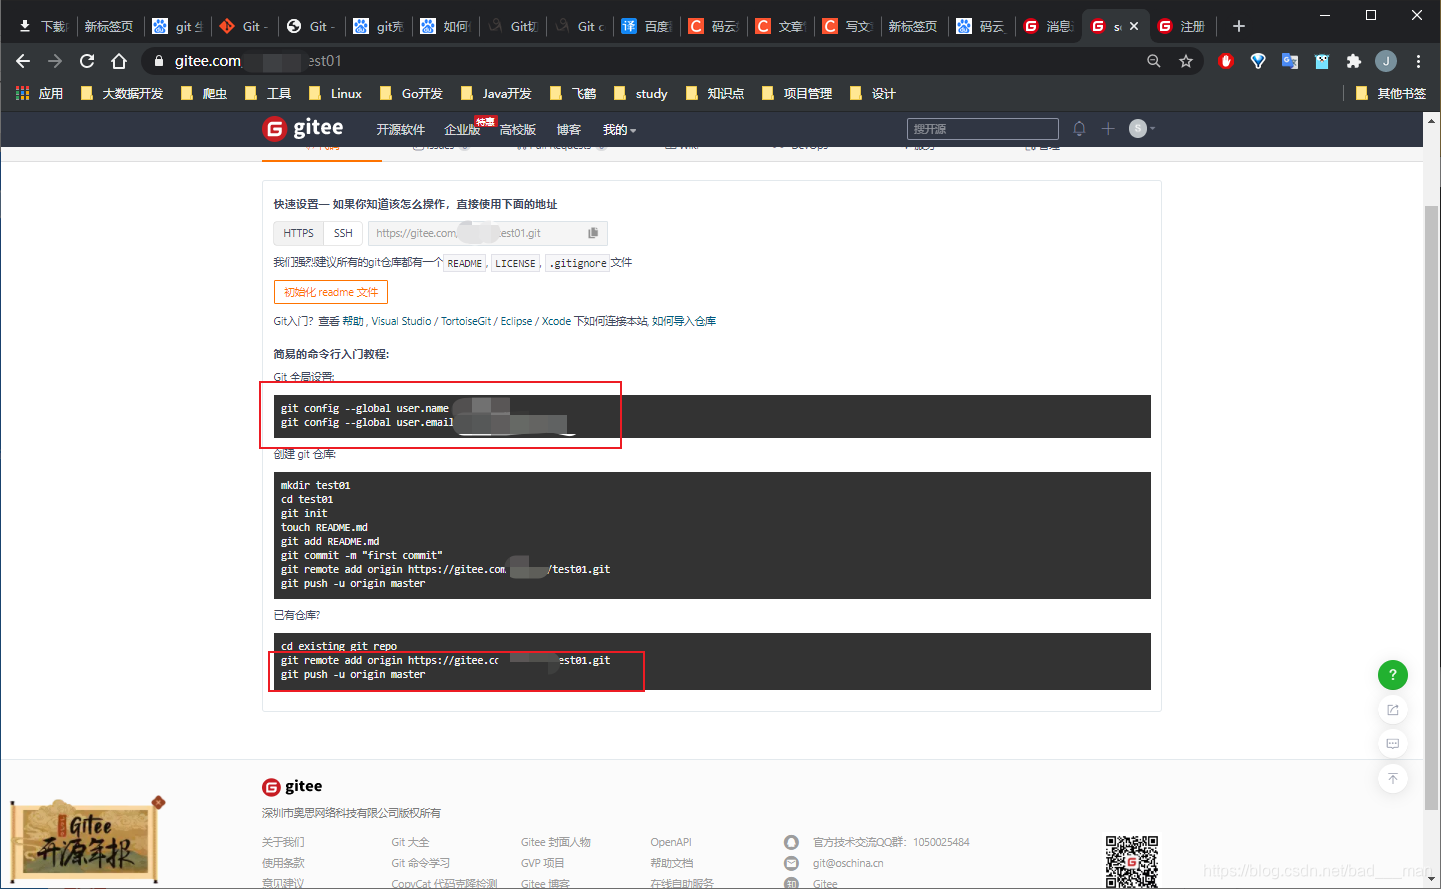
Task: Open the zoom magnifier in the address bar
Action: click(1154, 61)
